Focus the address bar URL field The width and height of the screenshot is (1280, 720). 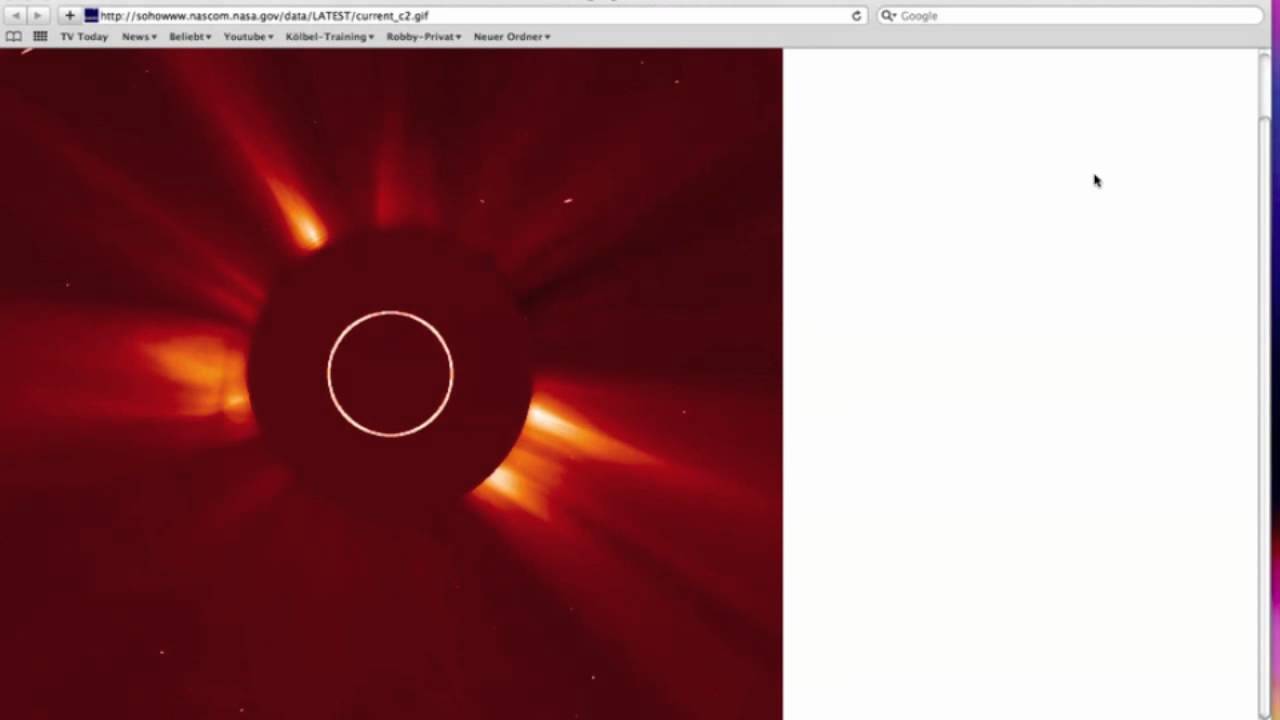point(473,16)
